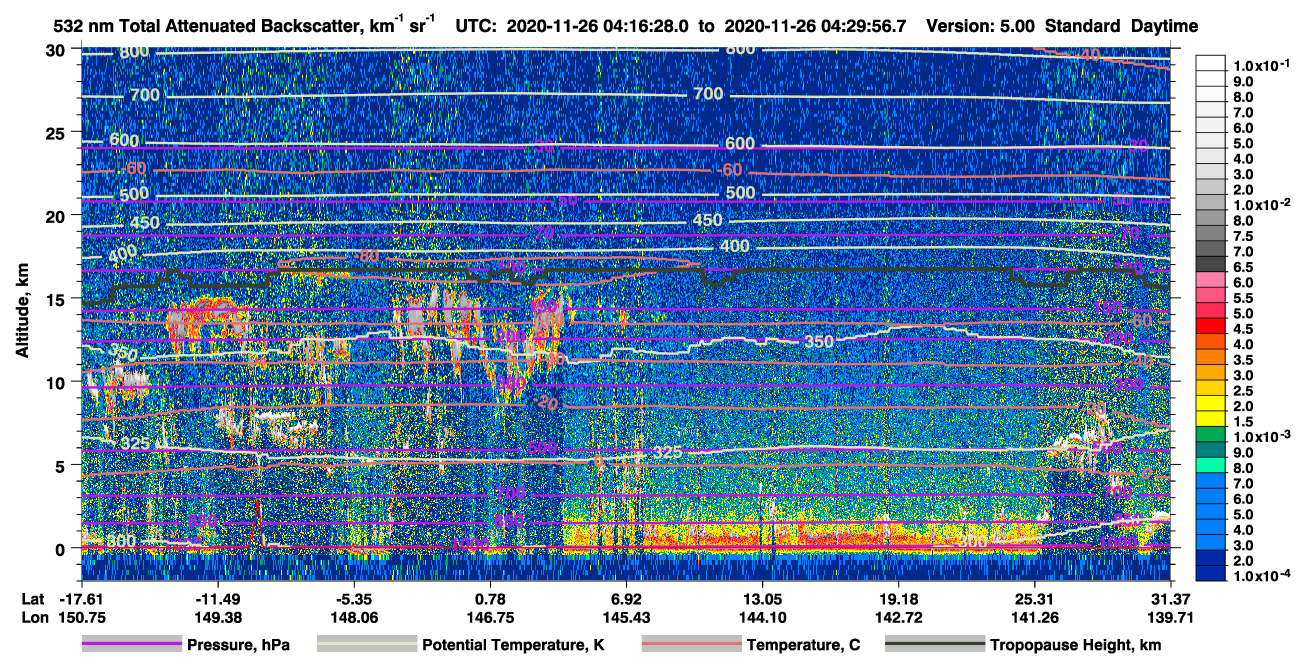Select the 'Version: 5.00' text

point(981,26)
